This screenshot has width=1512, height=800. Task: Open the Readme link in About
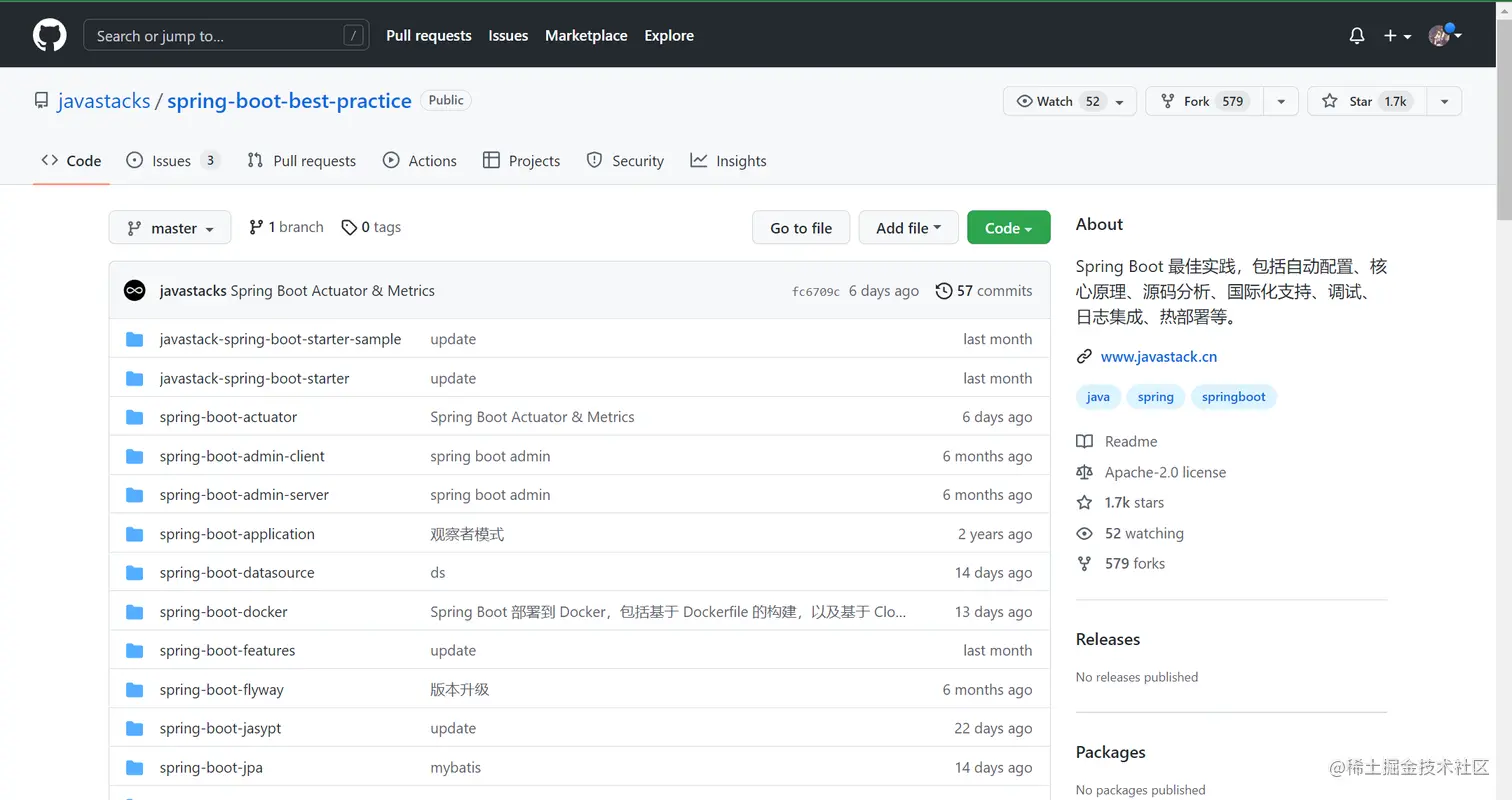point(1117,442)
